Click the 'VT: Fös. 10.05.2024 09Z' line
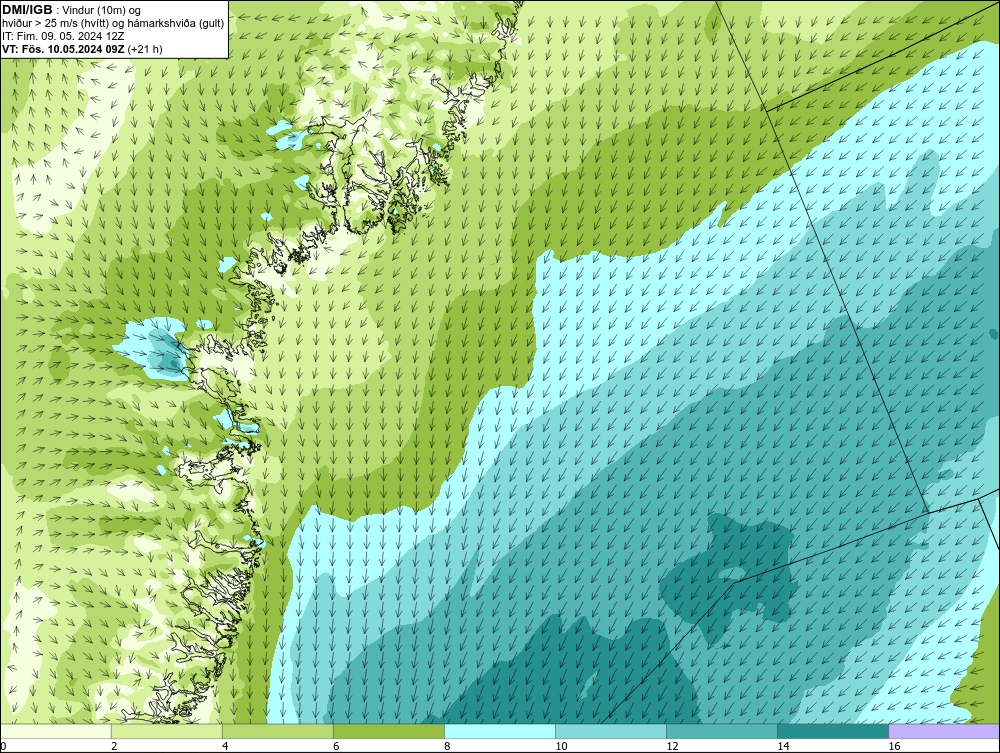 (64, 49)
